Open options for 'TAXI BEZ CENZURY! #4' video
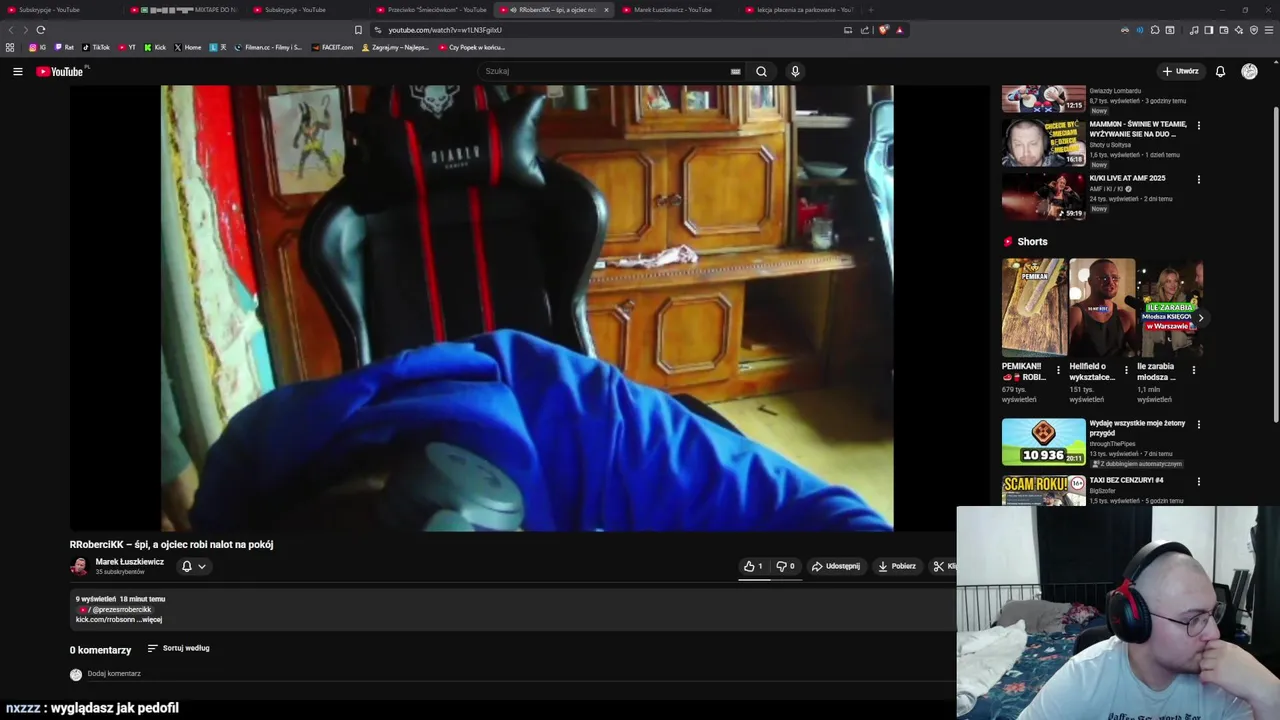The height and width of the screenshot is (720, 1280). coord(1198,482)
